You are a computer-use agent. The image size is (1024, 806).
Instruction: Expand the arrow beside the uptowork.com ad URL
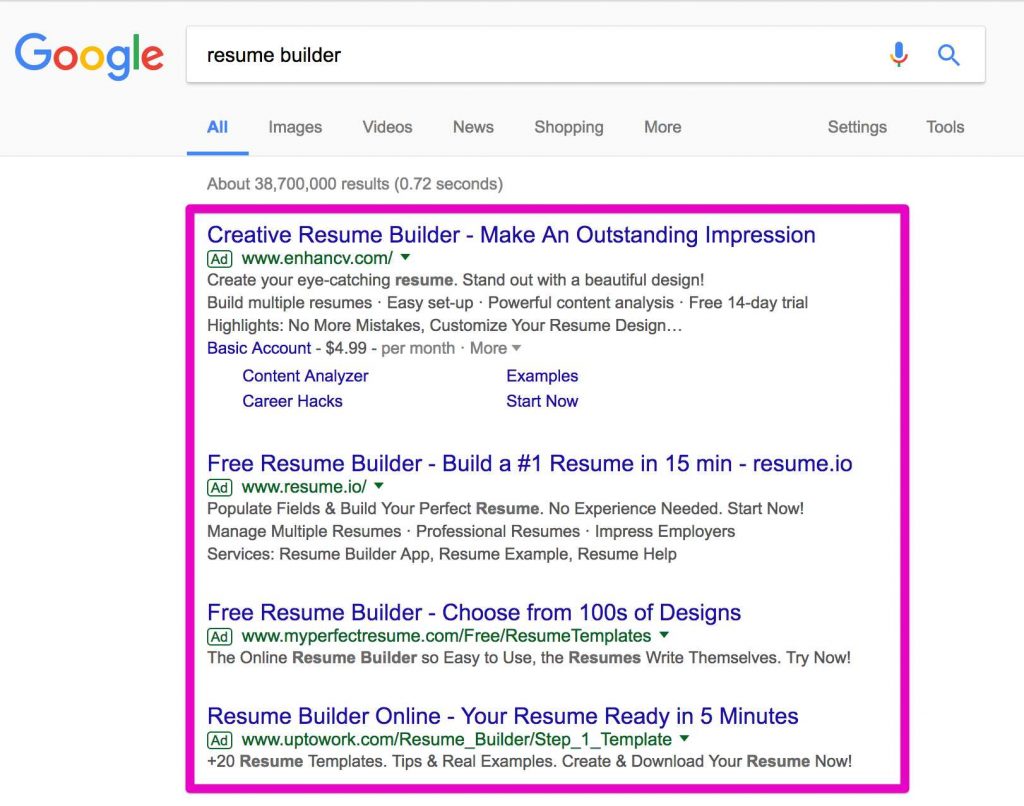point(685,740)
